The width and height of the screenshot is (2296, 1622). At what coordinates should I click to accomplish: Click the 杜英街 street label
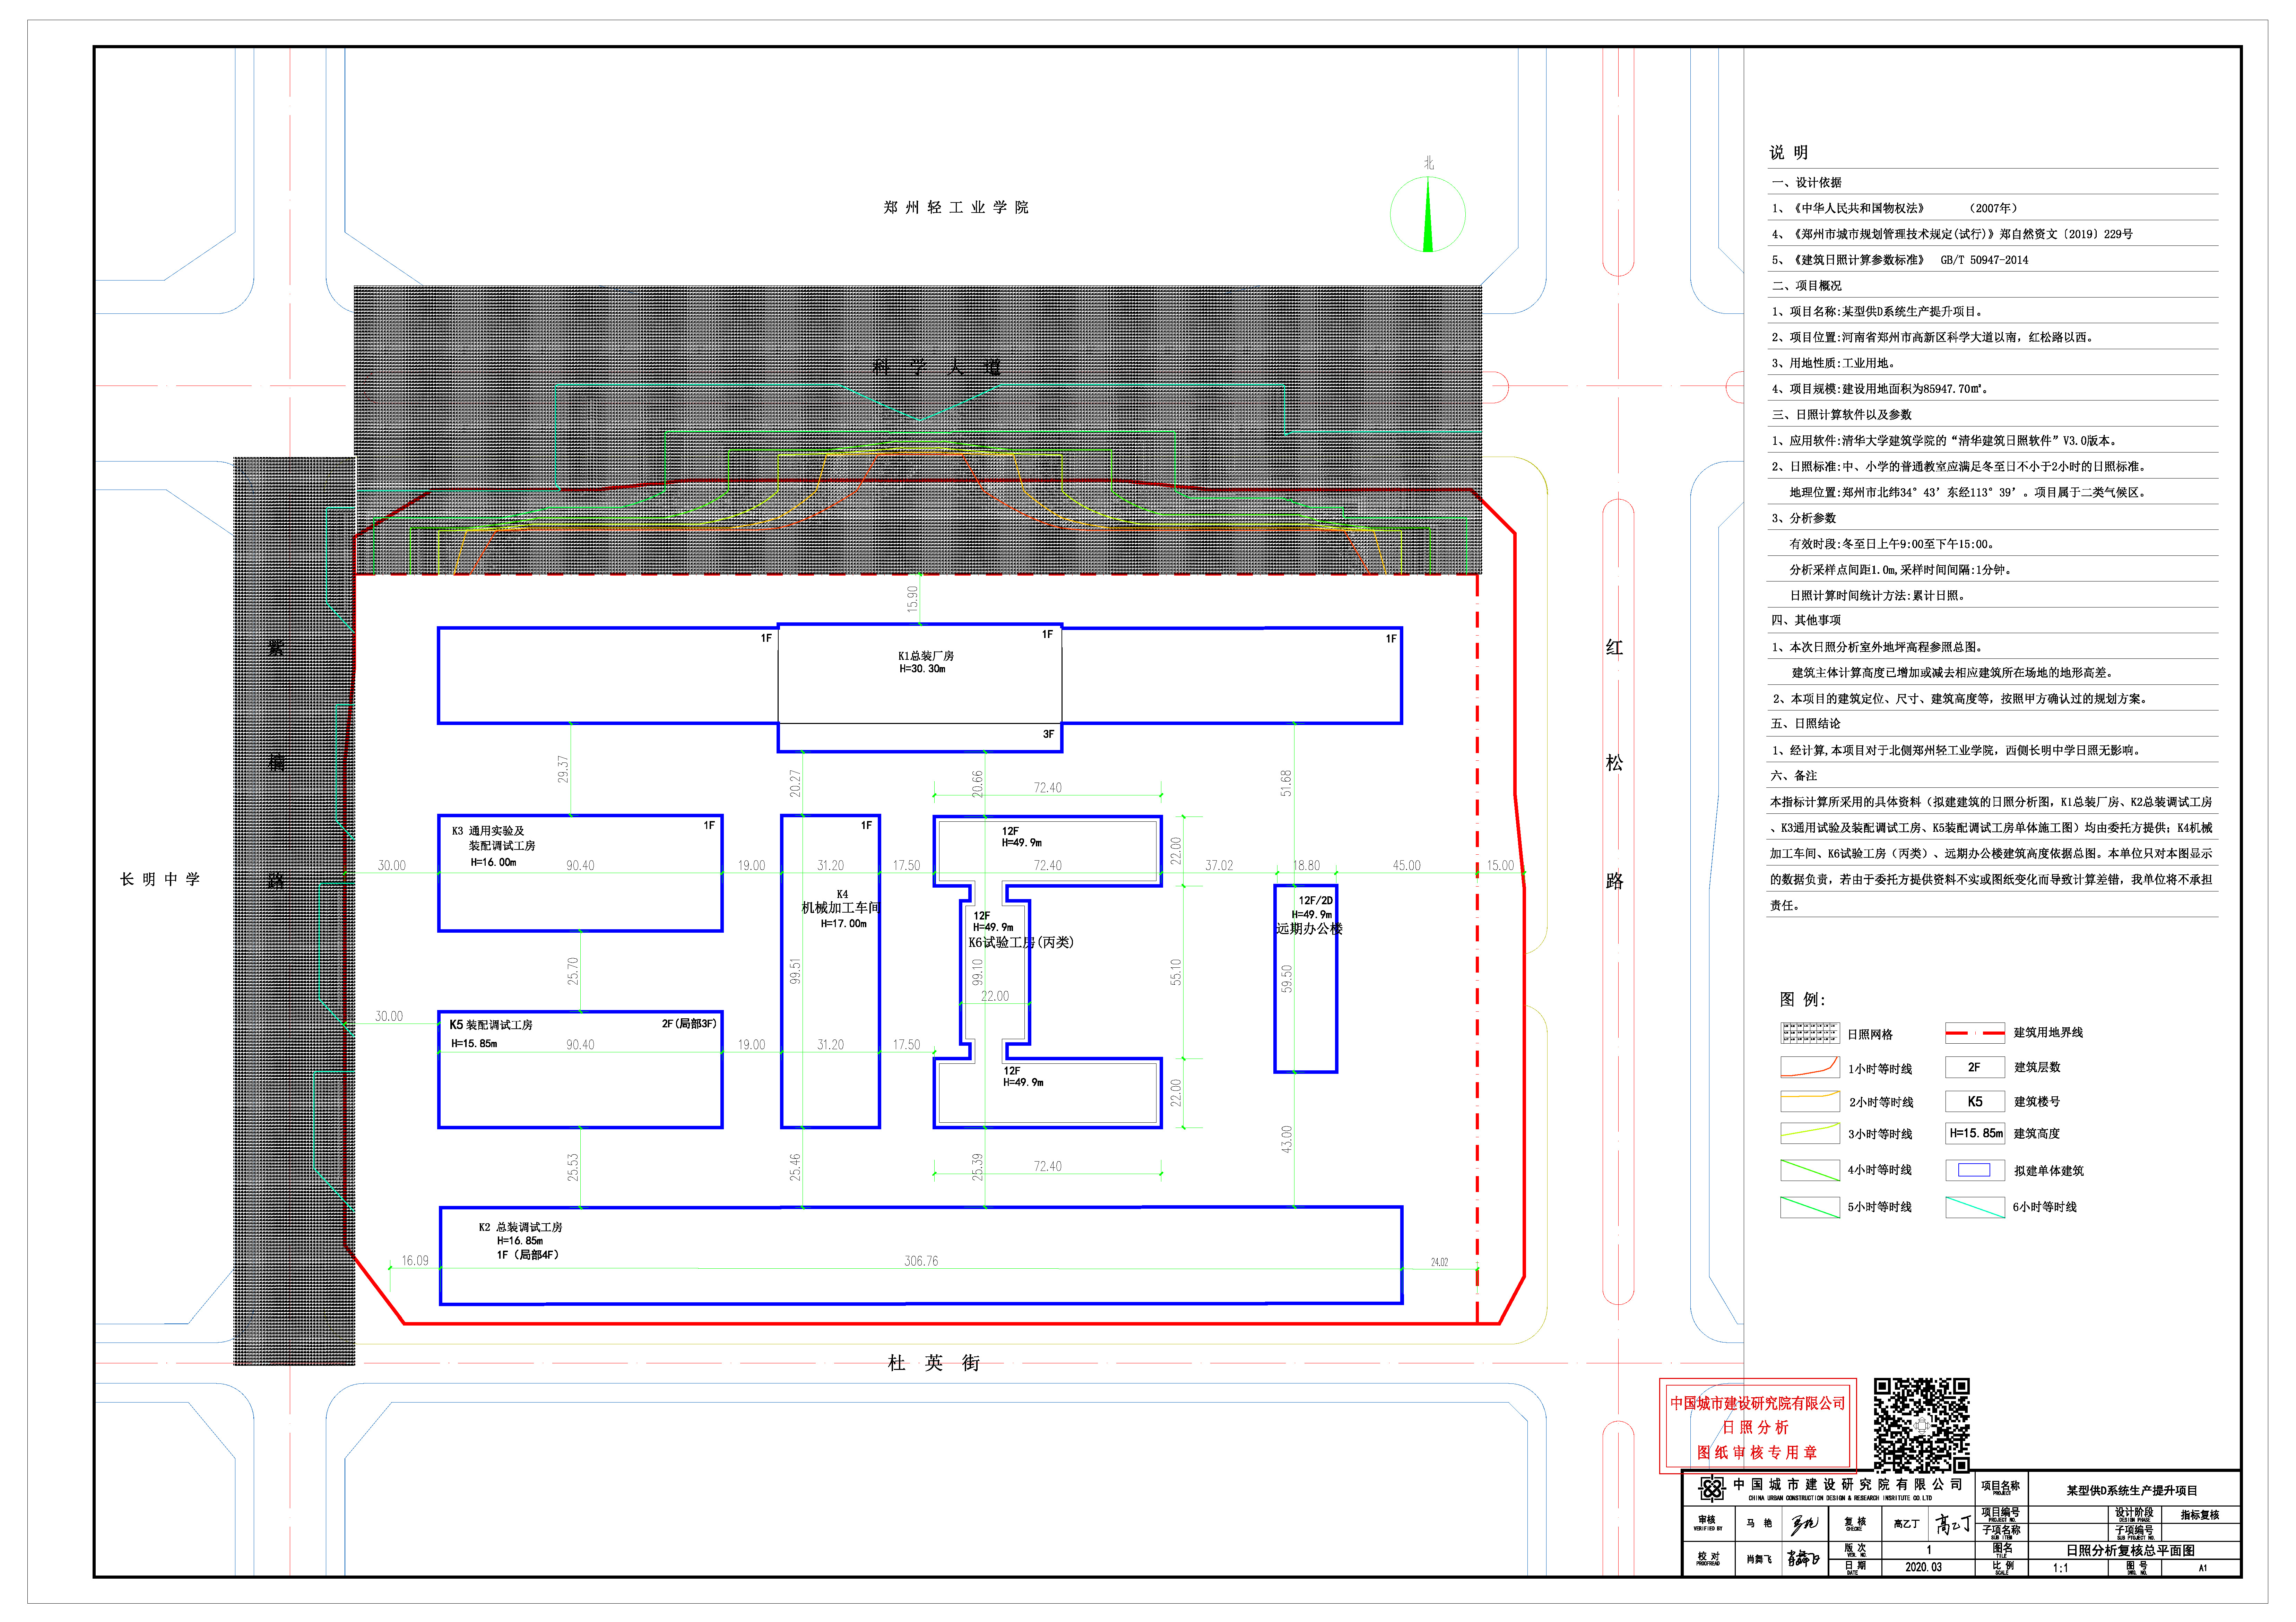point(934,1363)
